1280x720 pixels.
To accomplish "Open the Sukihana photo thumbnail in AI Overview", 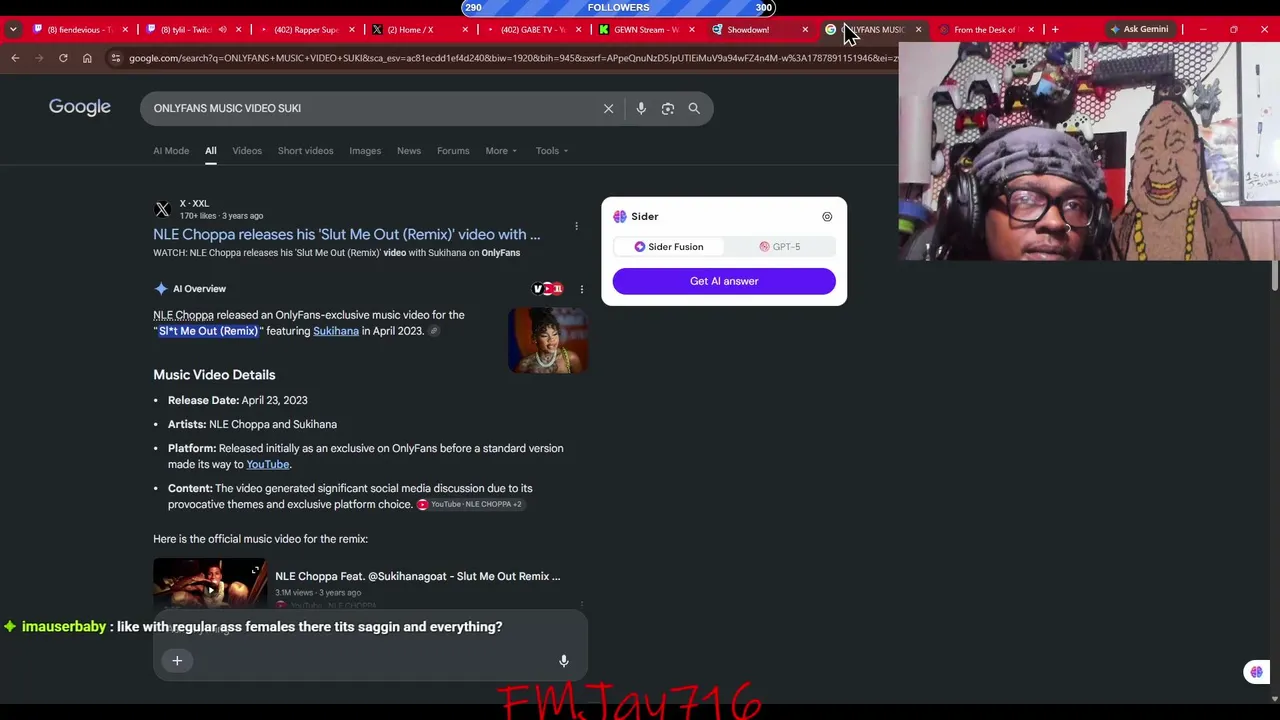I will click(x=548, y=340).
